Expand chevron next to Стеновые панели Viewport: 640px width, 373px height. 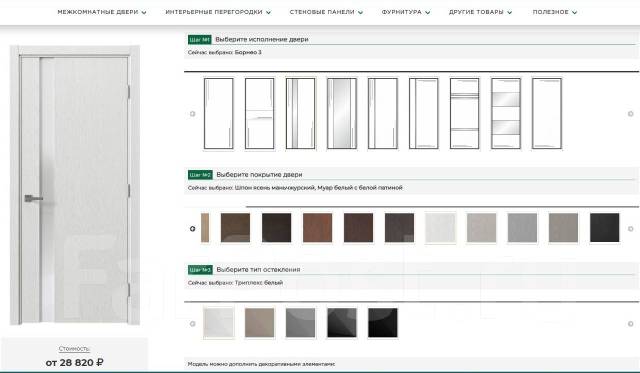[x=360, y=13]
